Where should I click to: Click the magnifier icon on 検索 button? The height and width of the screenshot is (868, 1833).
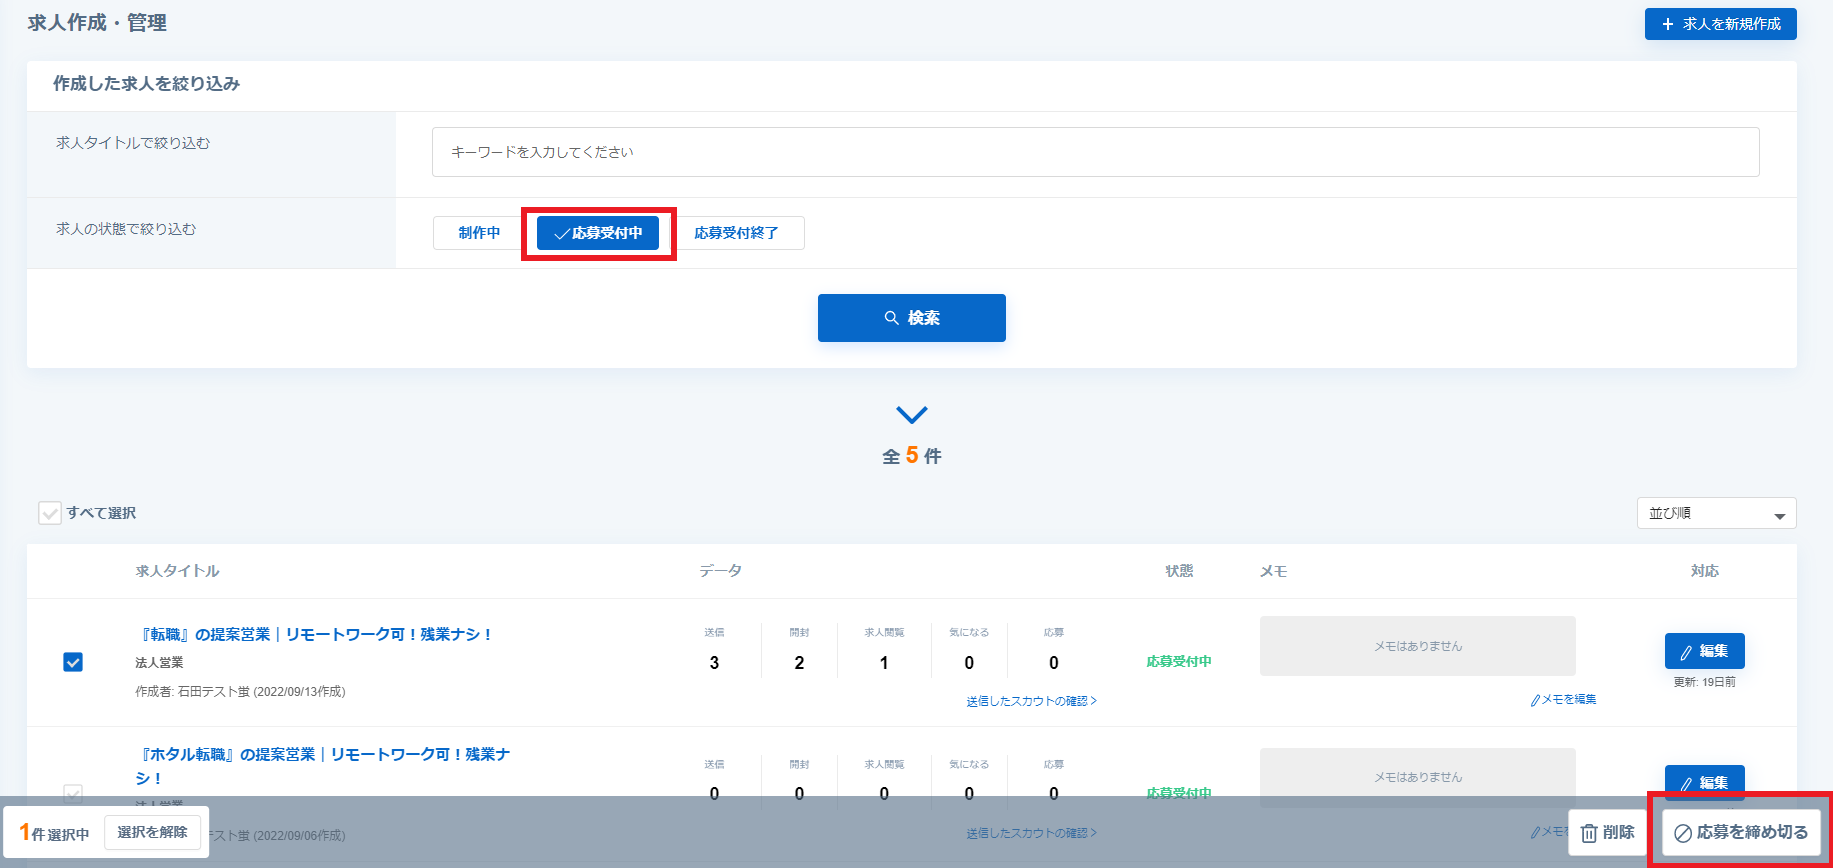(x=891, y=318)
